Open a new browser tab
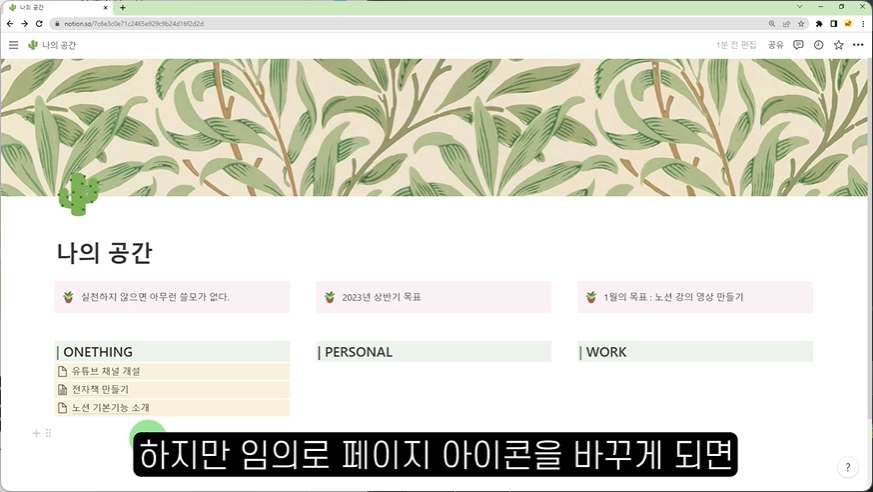This screenshot has width=873, height=492. point(122,8)
